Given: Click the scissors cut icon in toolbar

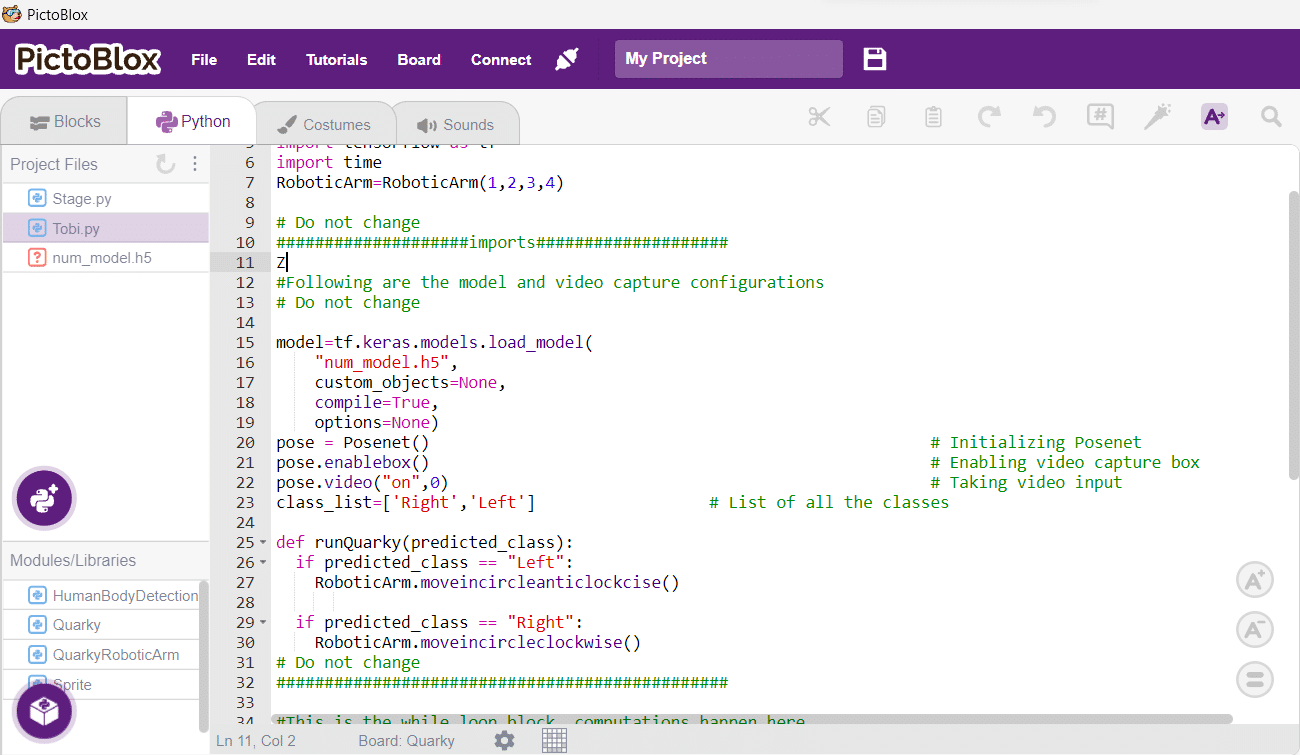Looking at the screenshot, I should click(819, 117).
